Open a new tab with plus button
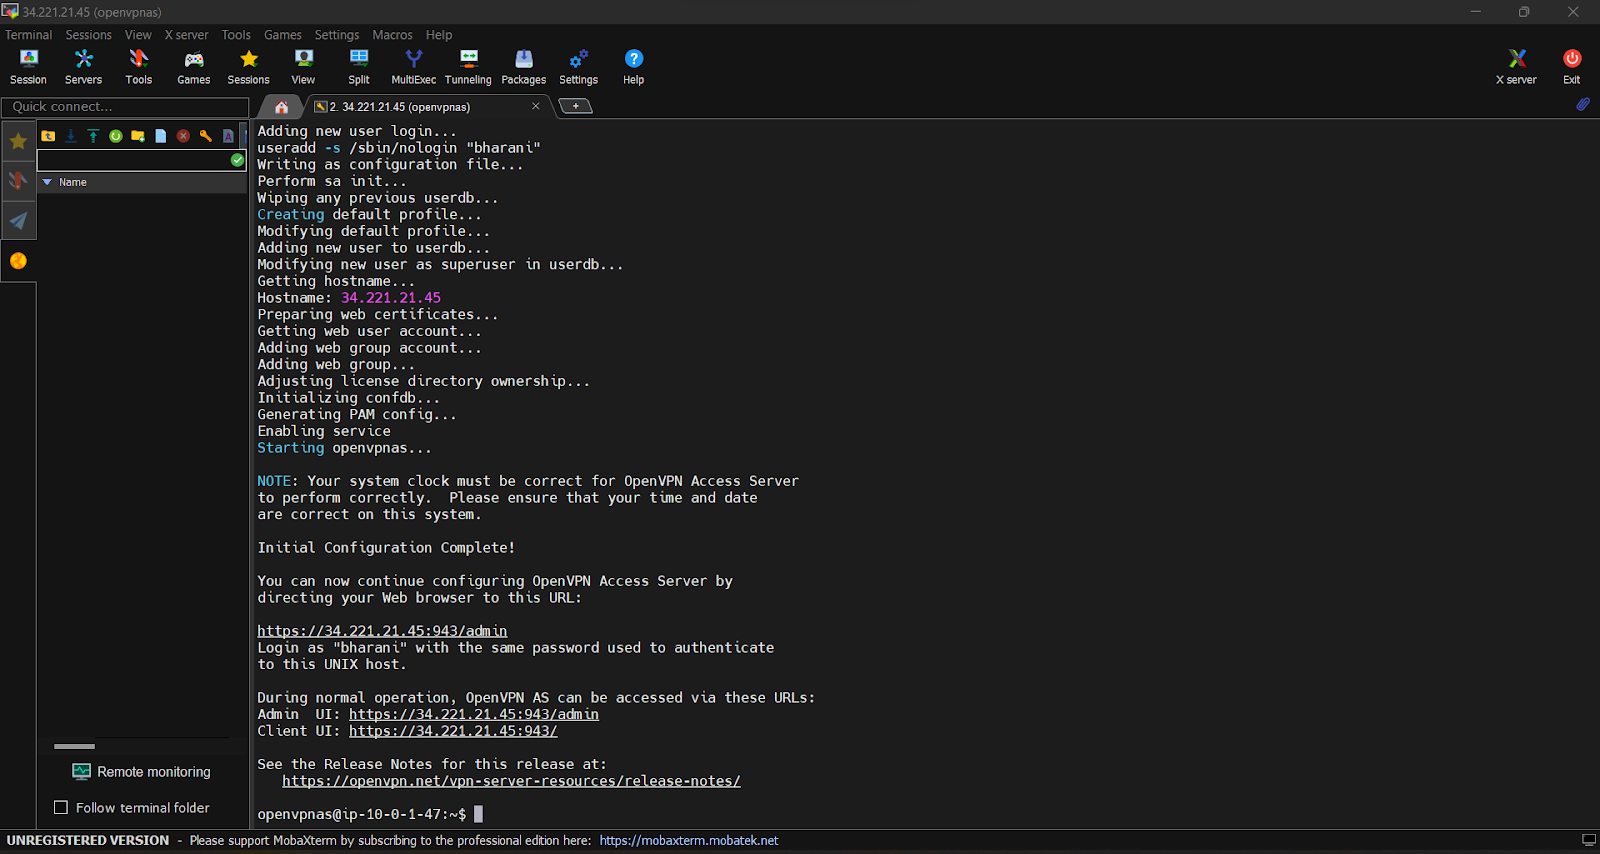The height and width of the screenshot is (854, 1600). tap(575, 106)
